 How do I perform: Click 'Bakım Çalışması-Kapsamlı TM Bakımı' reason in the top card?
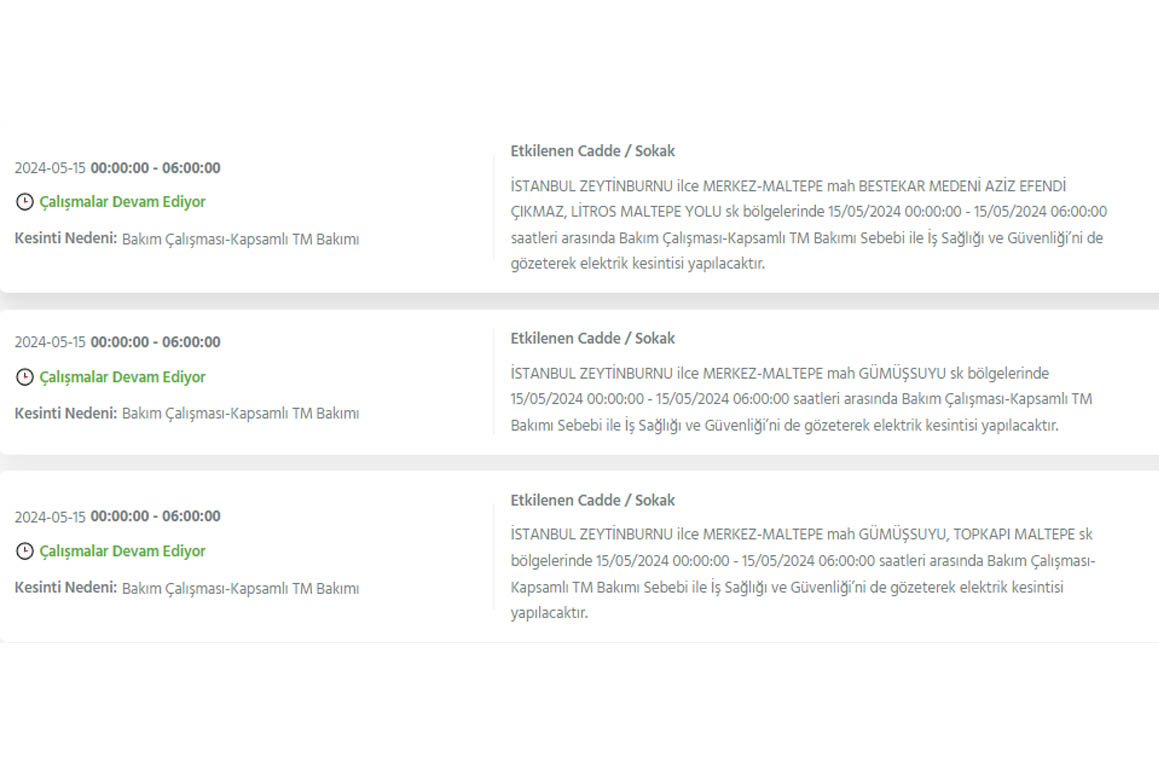(240, 239)
